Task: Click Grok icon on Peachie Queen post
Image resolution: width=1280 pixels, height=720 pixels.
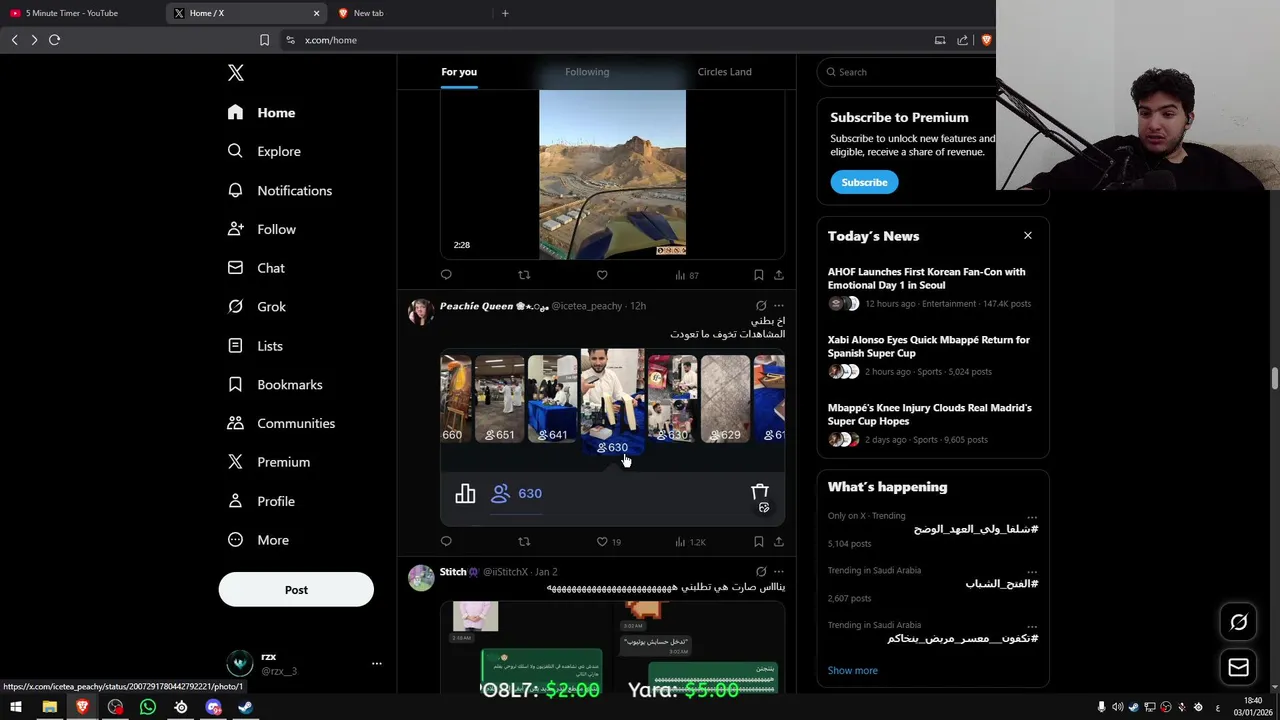Action: click(761, 306)
